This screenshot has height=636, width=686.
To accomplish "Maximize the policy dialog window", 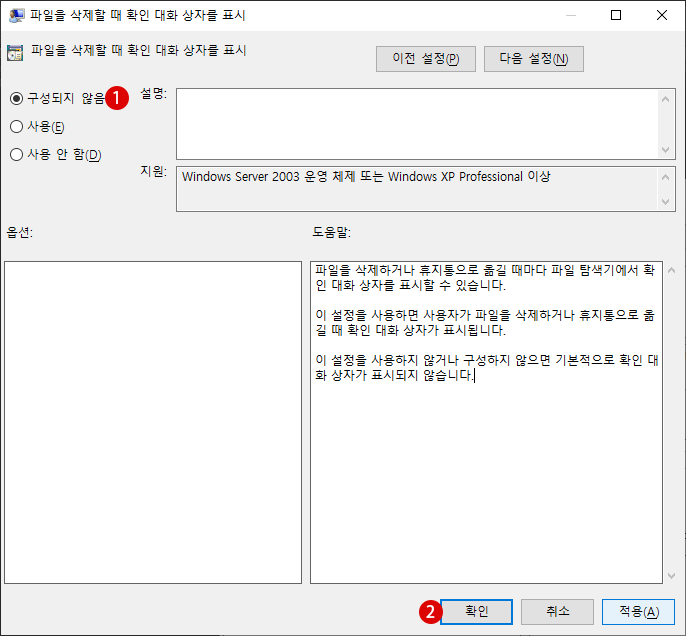I will (616, 15).
